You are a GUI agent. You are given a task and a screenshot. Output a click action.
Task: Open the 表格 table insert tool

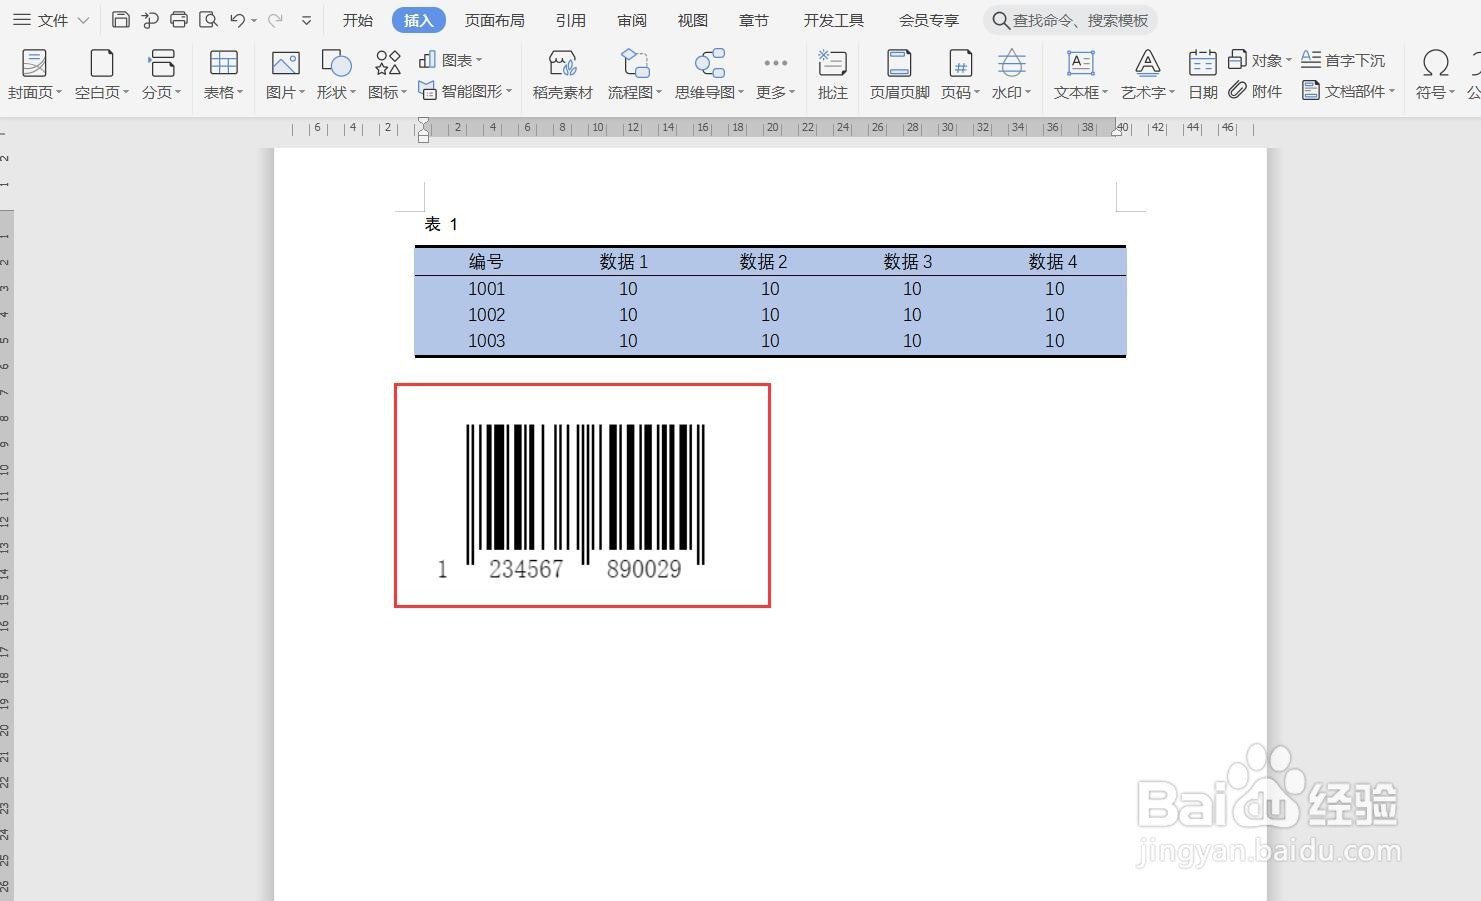(224, 74)
